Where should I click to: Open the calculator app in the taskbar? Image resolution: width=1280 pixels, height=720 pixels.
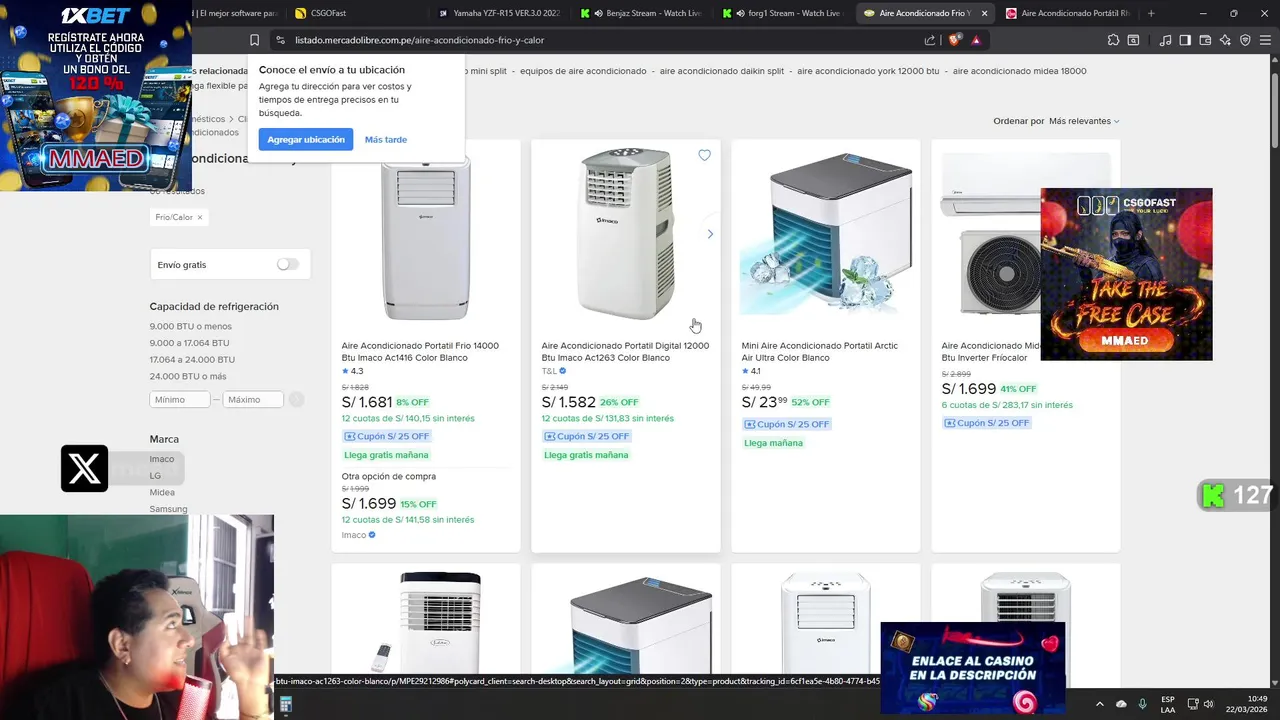[x=285, y=705]
